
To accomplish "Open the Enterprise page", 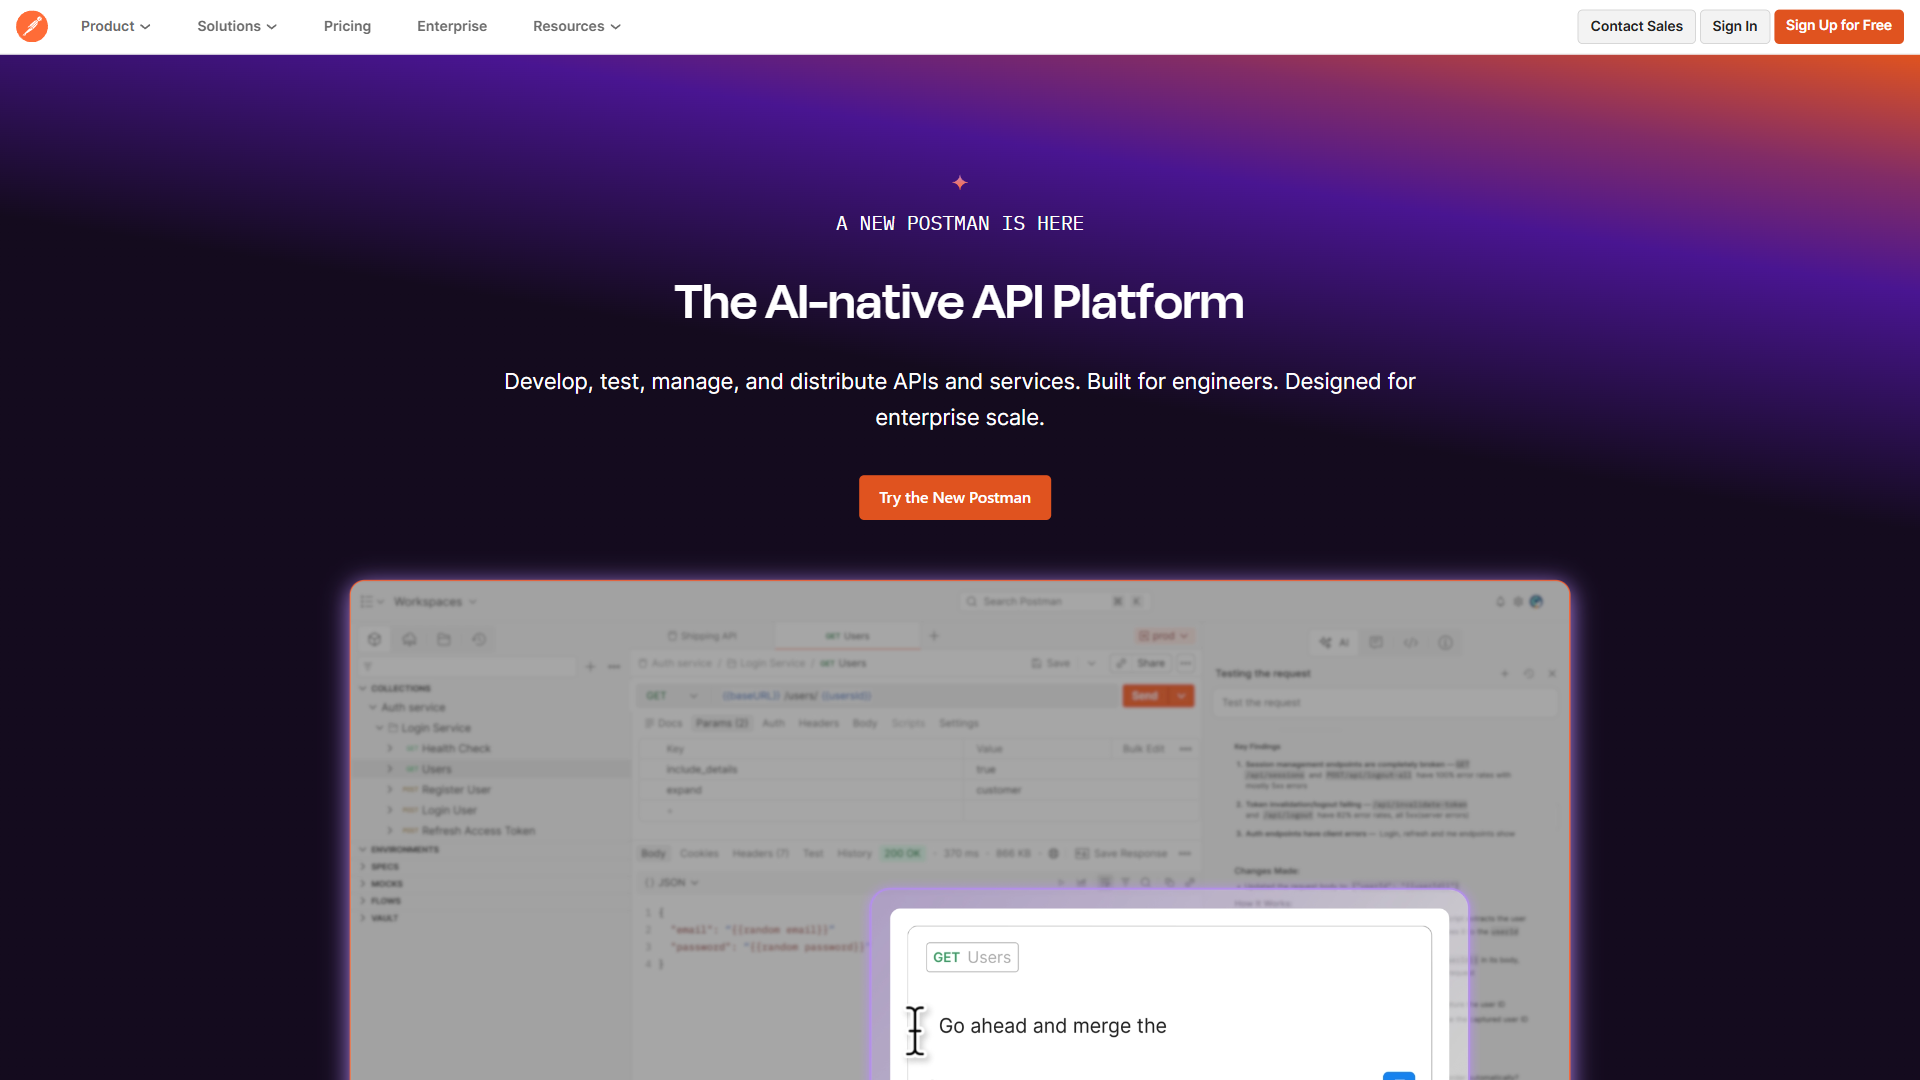I will pyautogui.click(x=452, y=26).
